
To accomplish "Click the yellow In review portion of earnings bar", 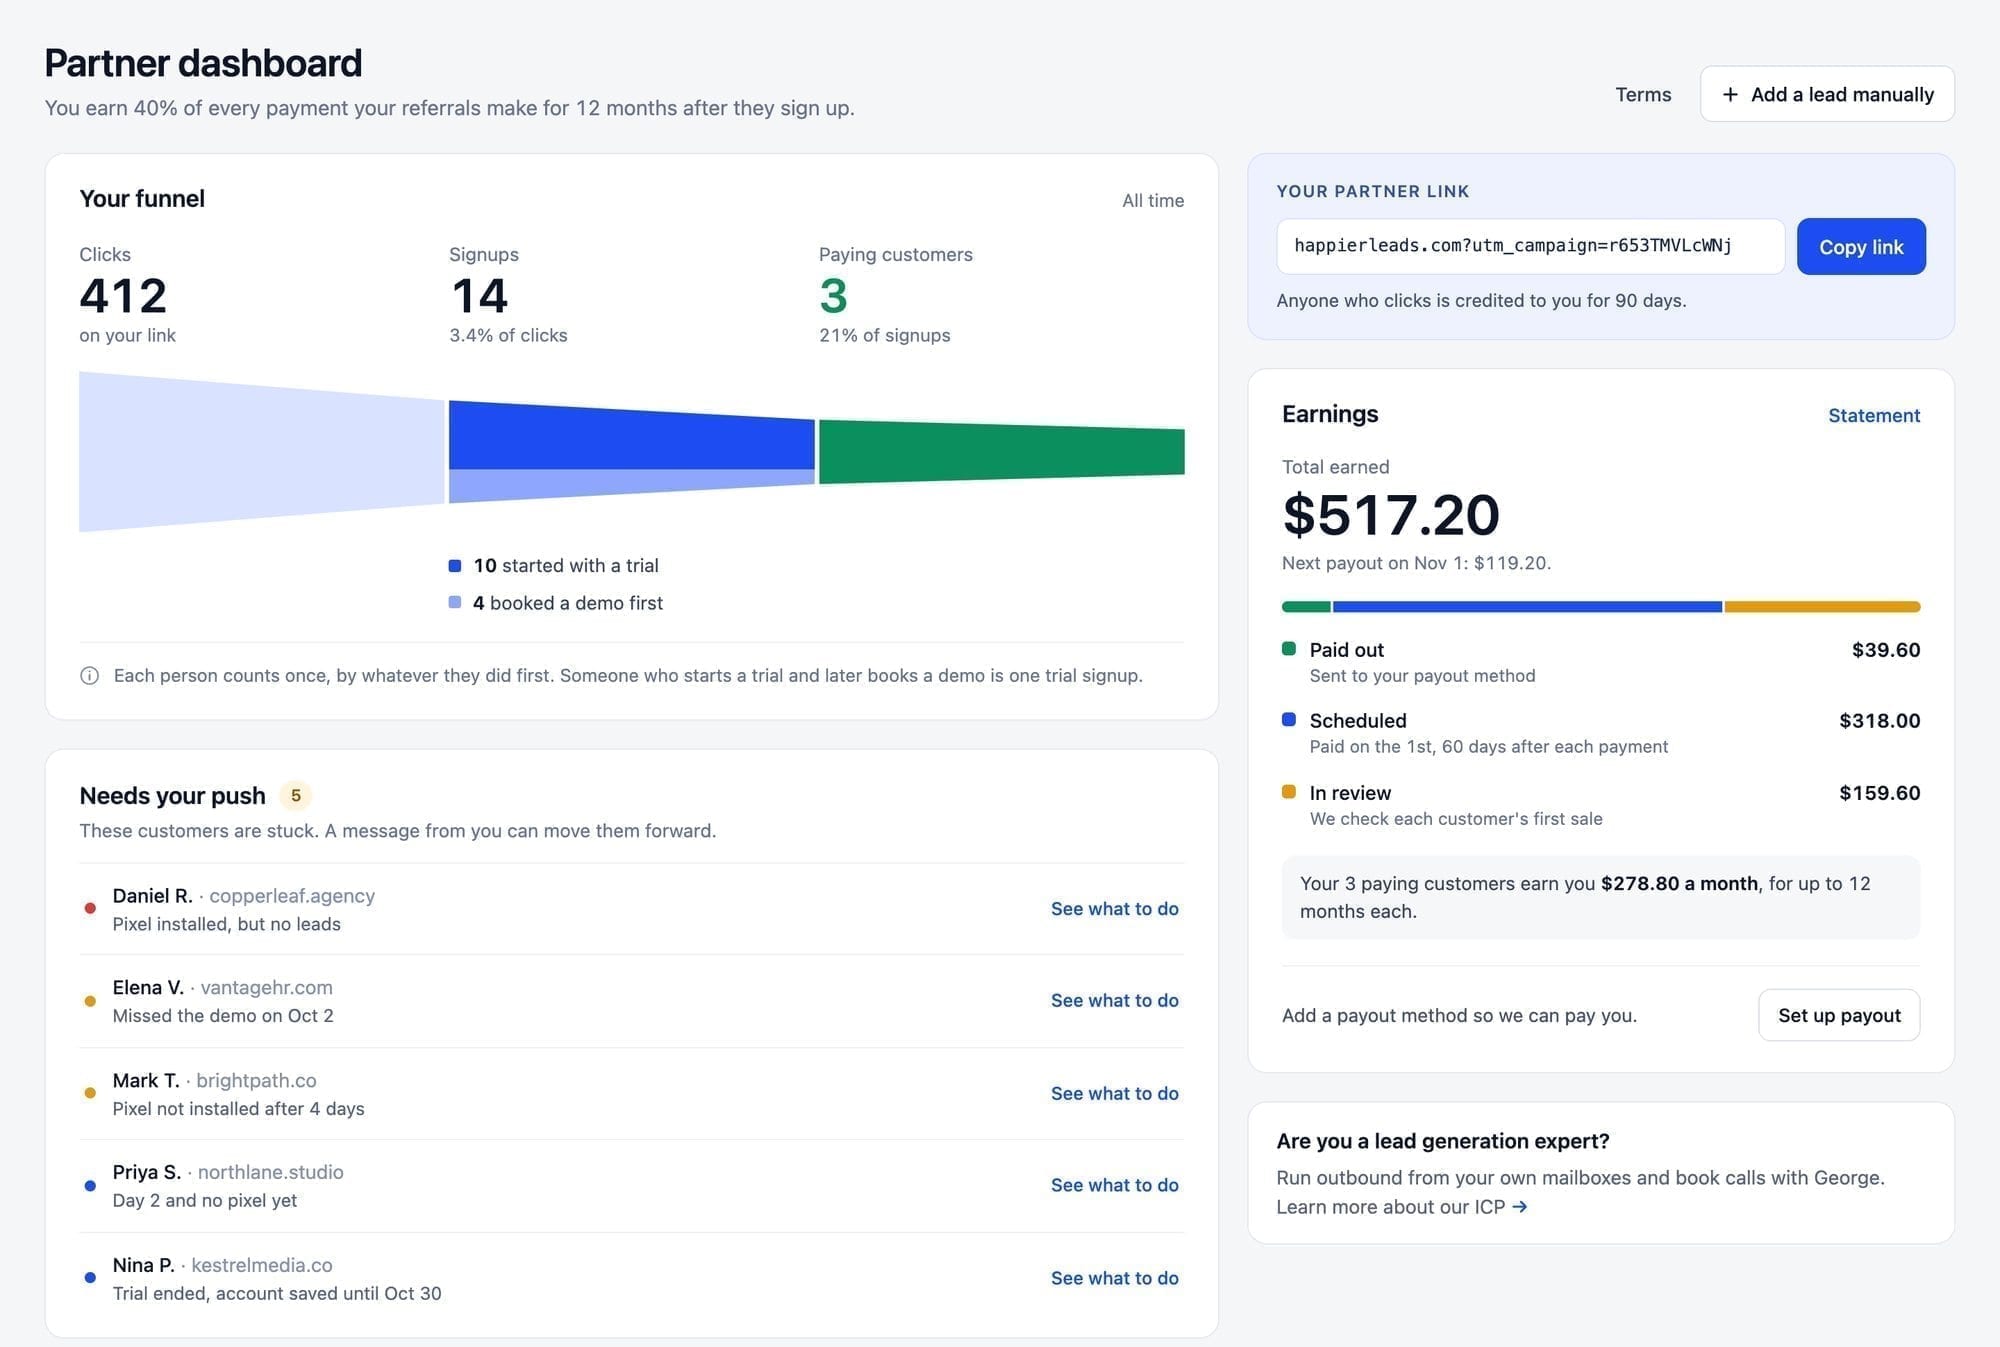I will [x=1822, y=607].
